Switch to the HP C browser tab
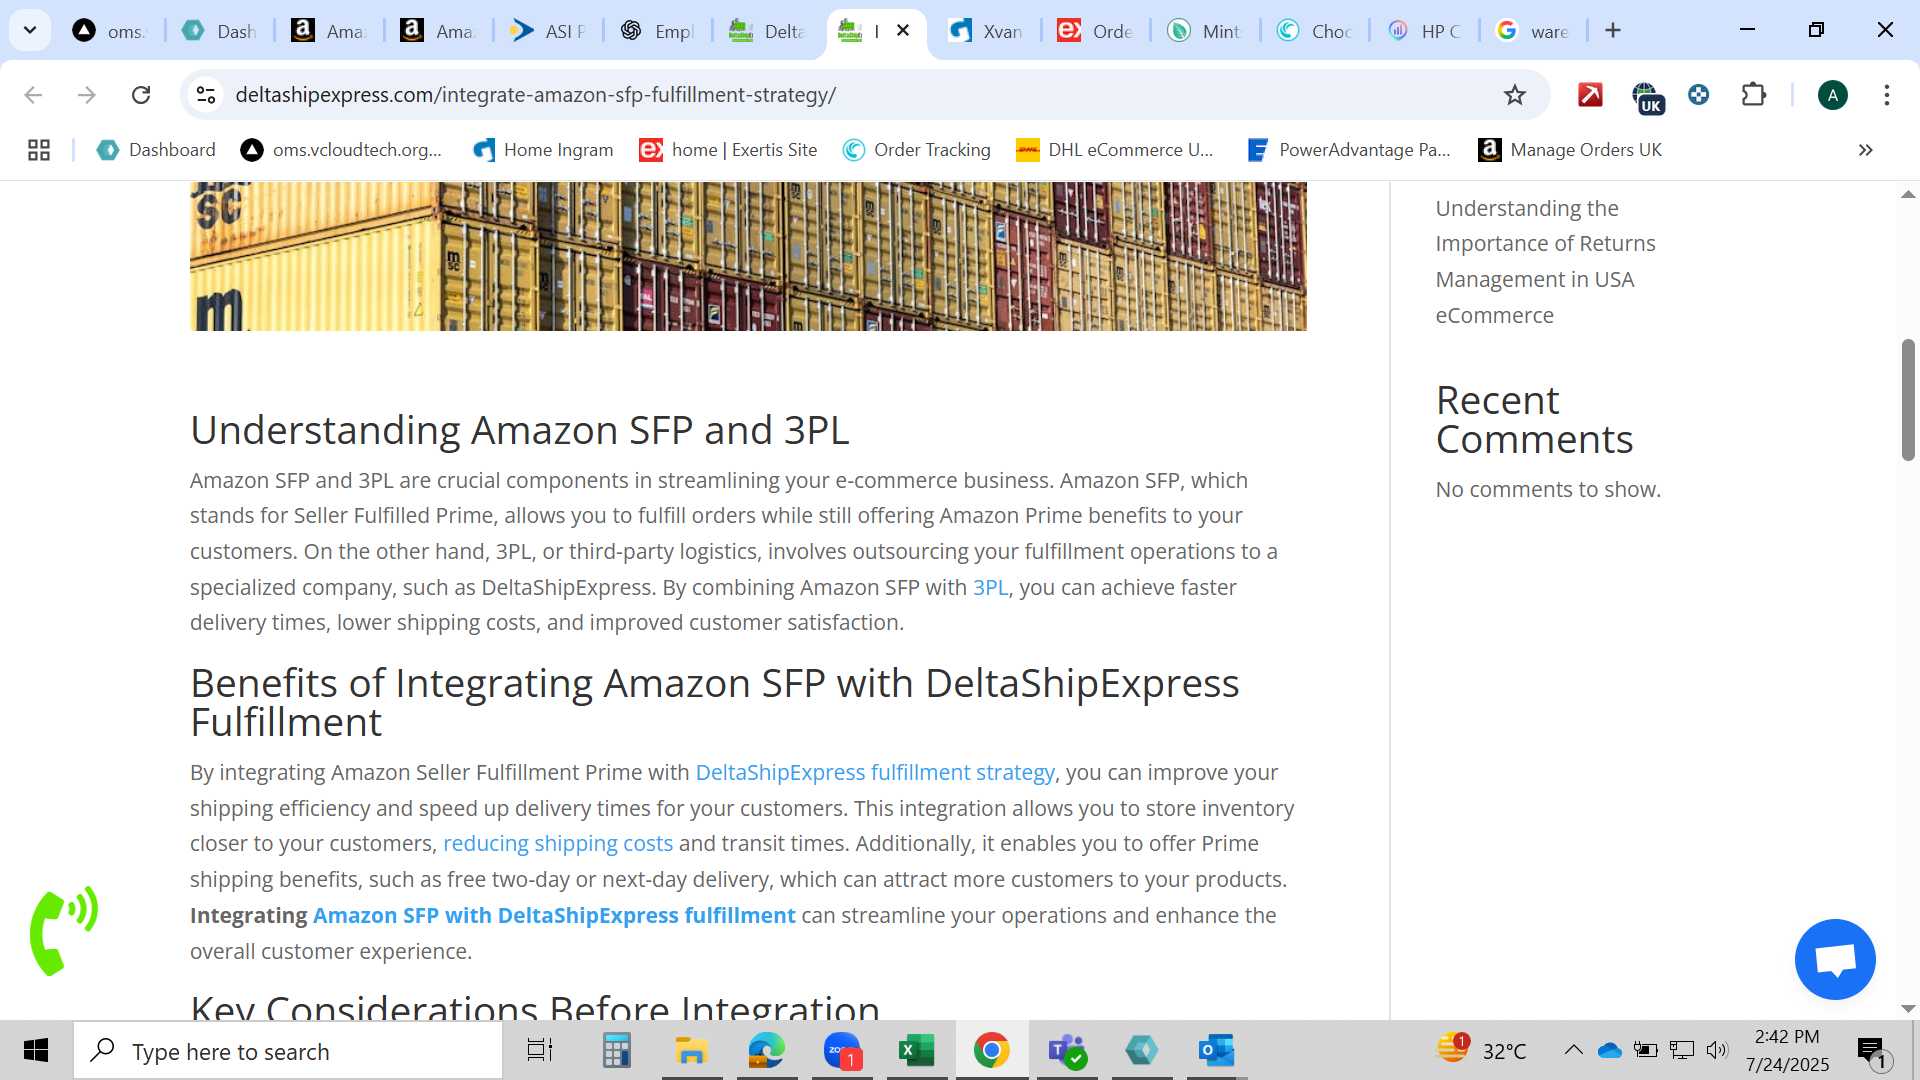 click(1424, 31)
